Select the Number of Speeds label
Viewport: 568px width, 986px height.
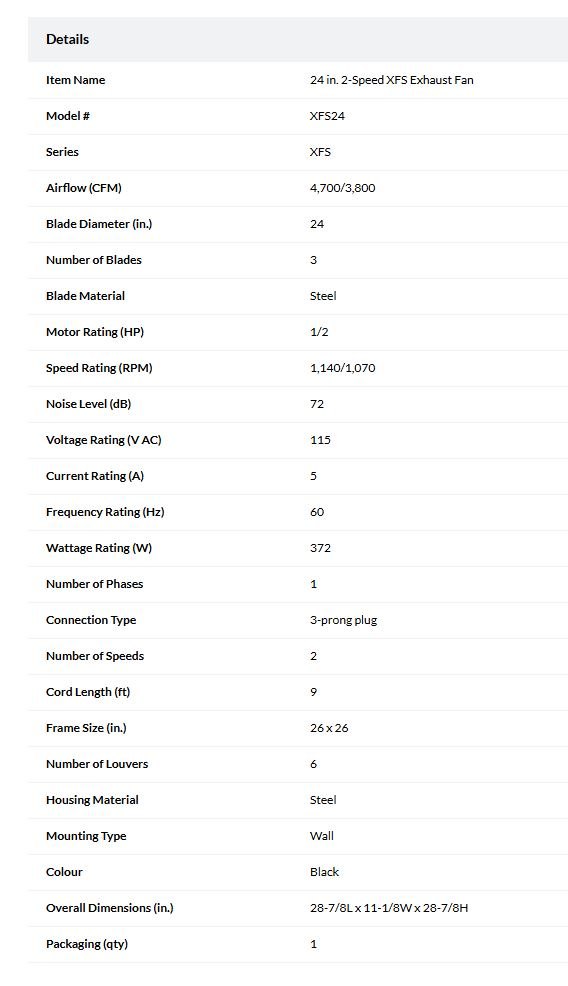[x=95, y=656]
